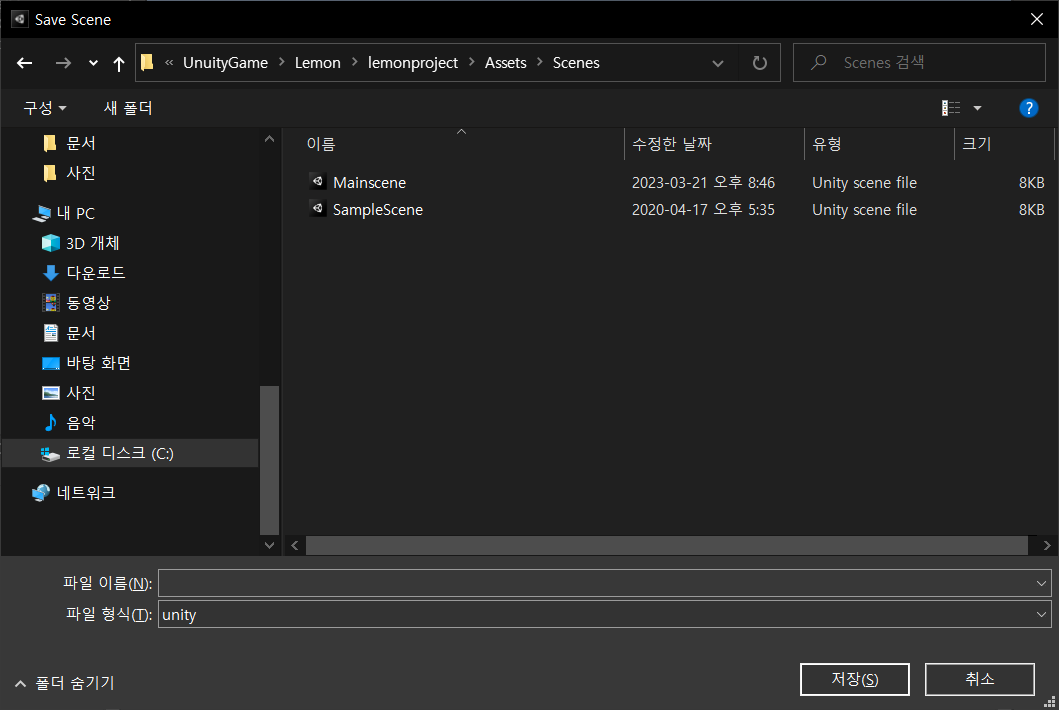The height and width of the screenshot is (710, 1059).
Task: Click the navigation pane vertical scrollbar thumb
Action: [x=269, y=460]
